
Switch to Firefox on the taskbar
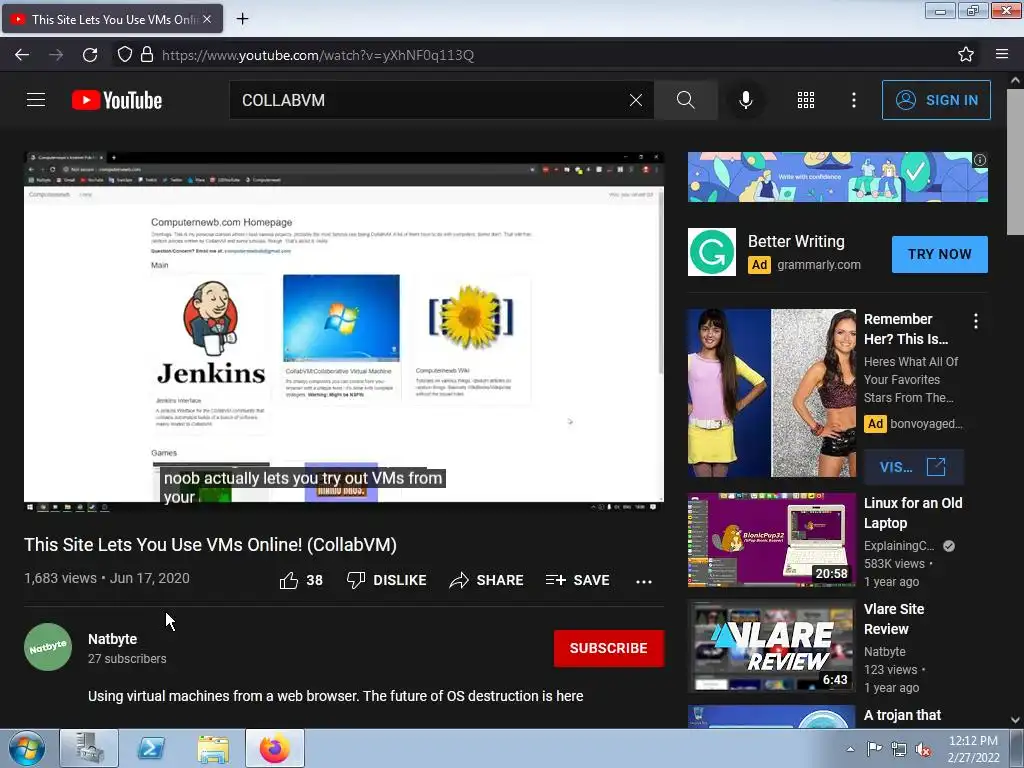point(275,748)
